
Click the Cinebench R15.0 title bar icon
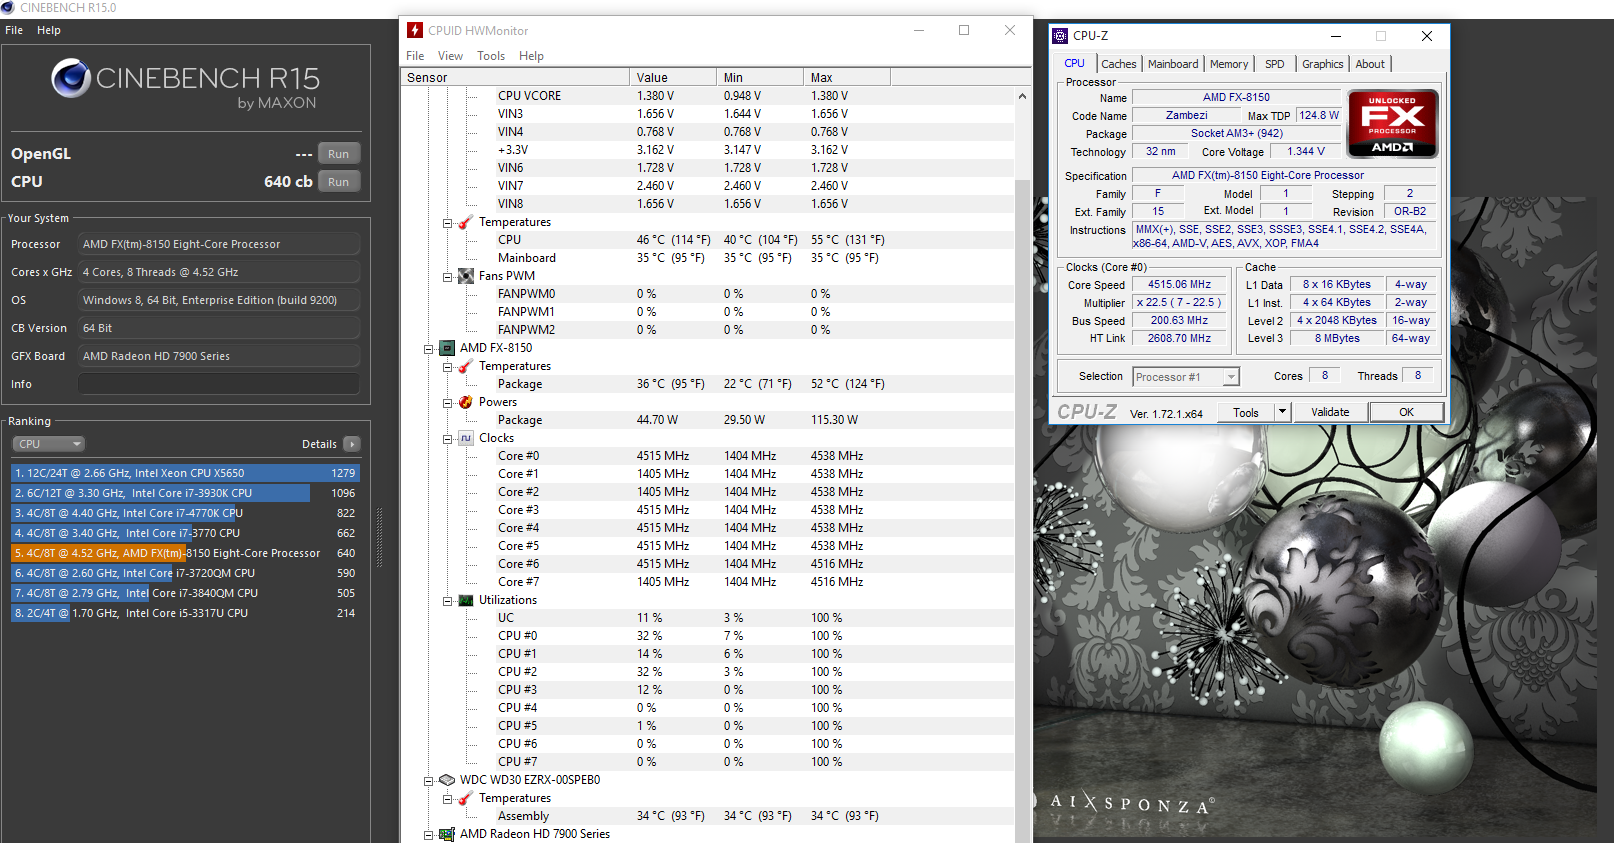tap(8, 7)
